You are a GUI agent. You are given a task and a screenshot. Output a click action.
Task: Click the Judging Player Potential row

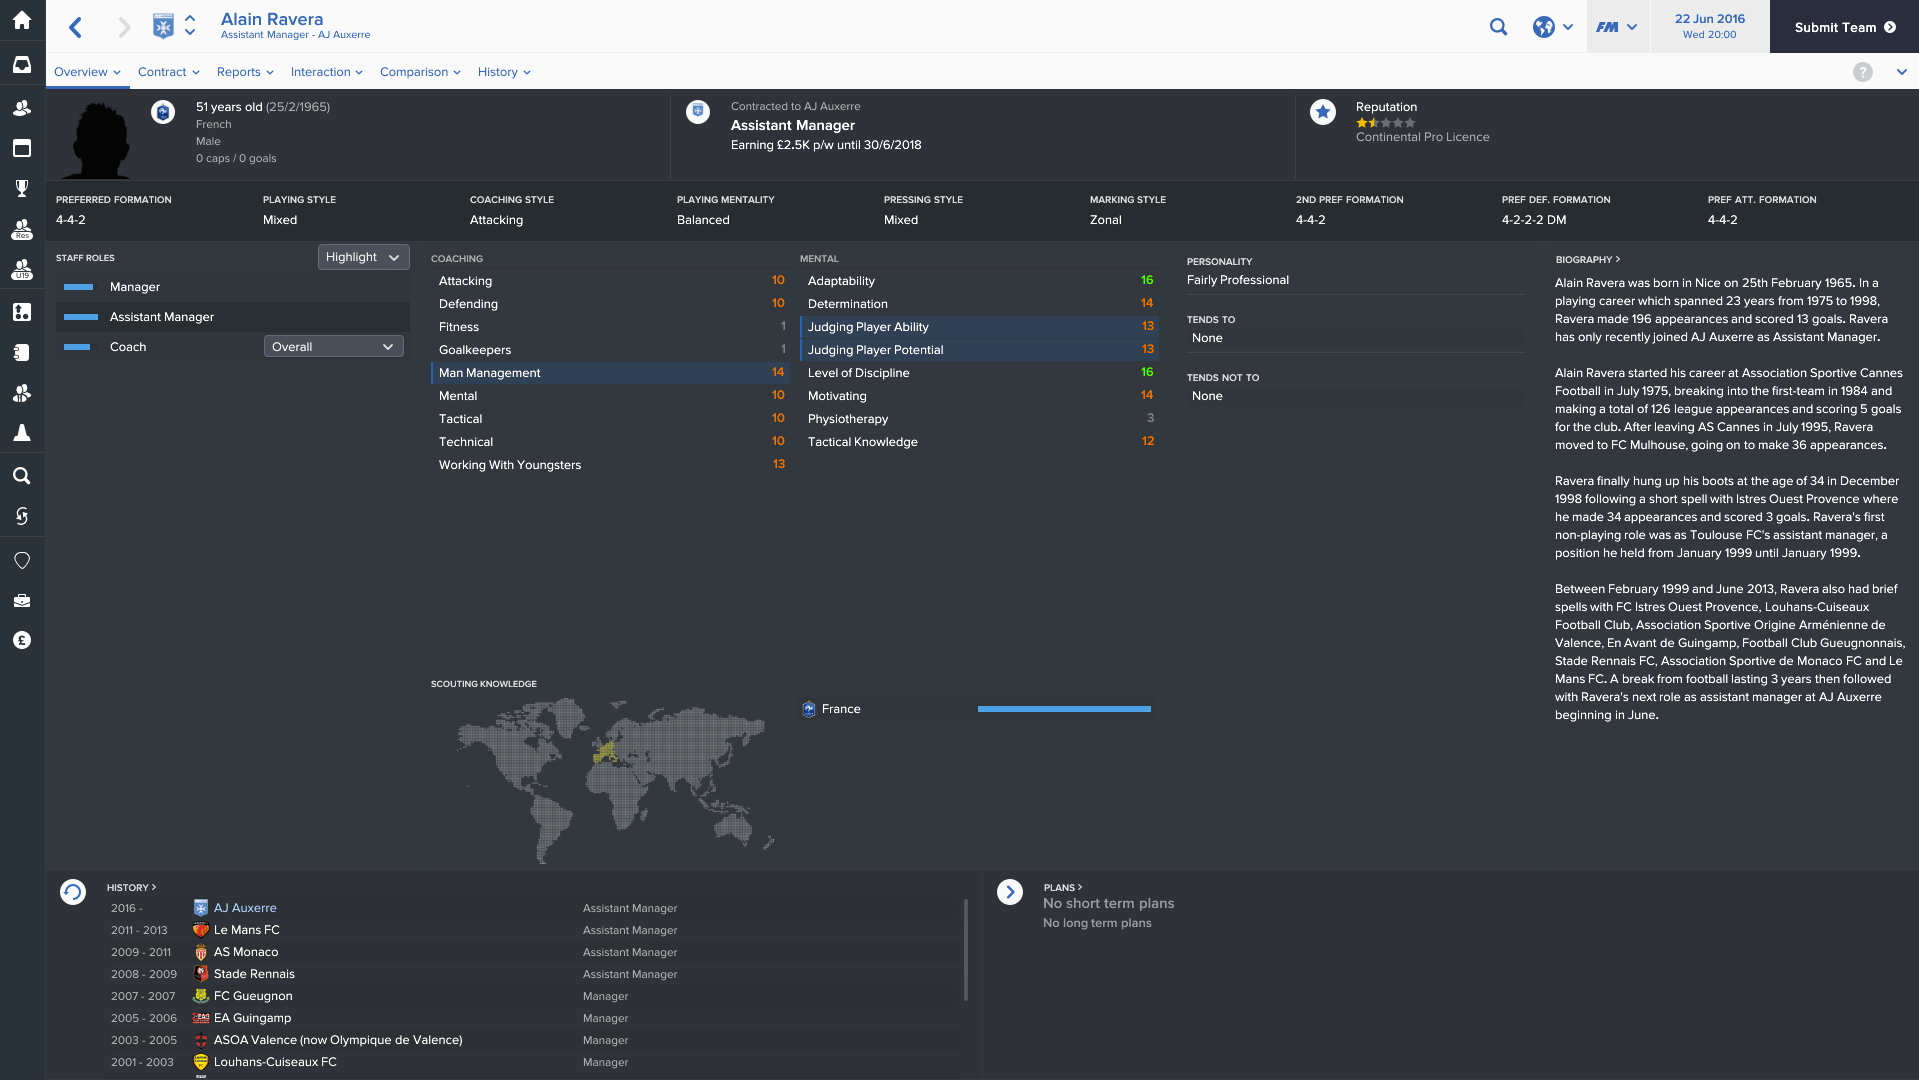click(980, 350)
